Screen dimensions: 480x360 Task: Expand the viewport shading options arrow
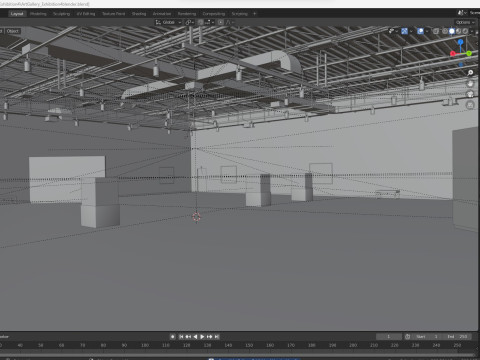[x=472, y=31]
